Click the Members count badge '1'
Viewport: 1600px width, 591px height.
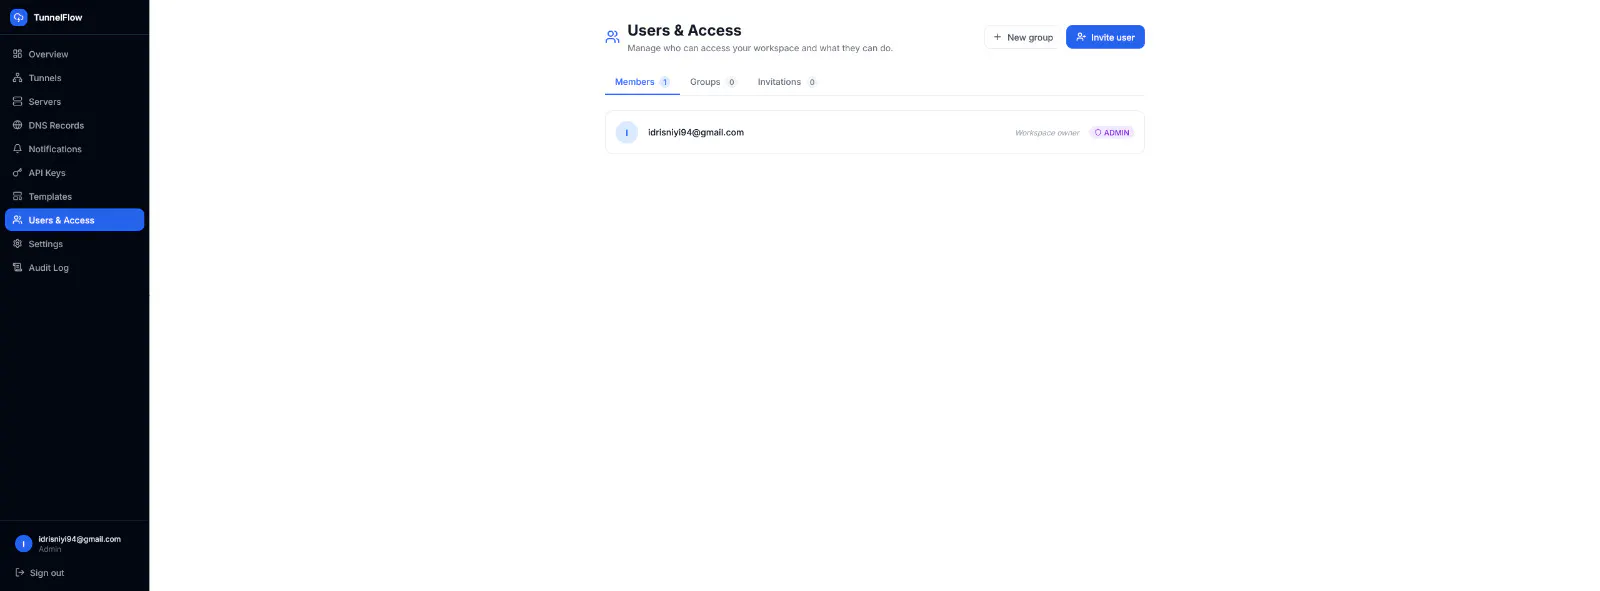pos(664,82)
